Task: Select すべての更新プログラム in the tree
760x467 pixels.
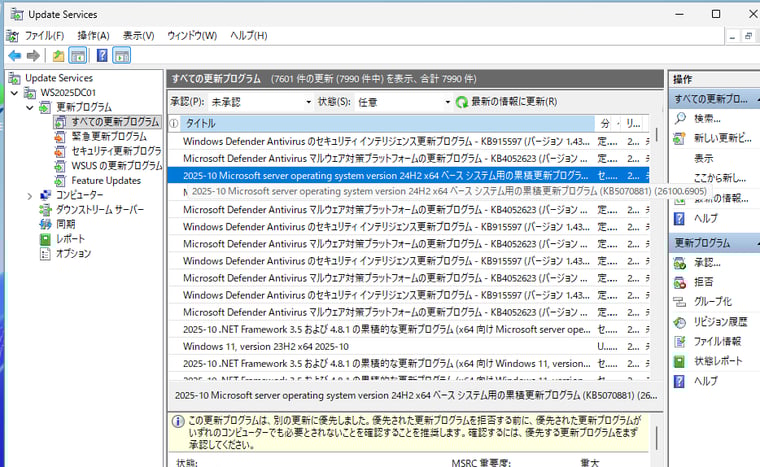Action: [x=115, y=122]
